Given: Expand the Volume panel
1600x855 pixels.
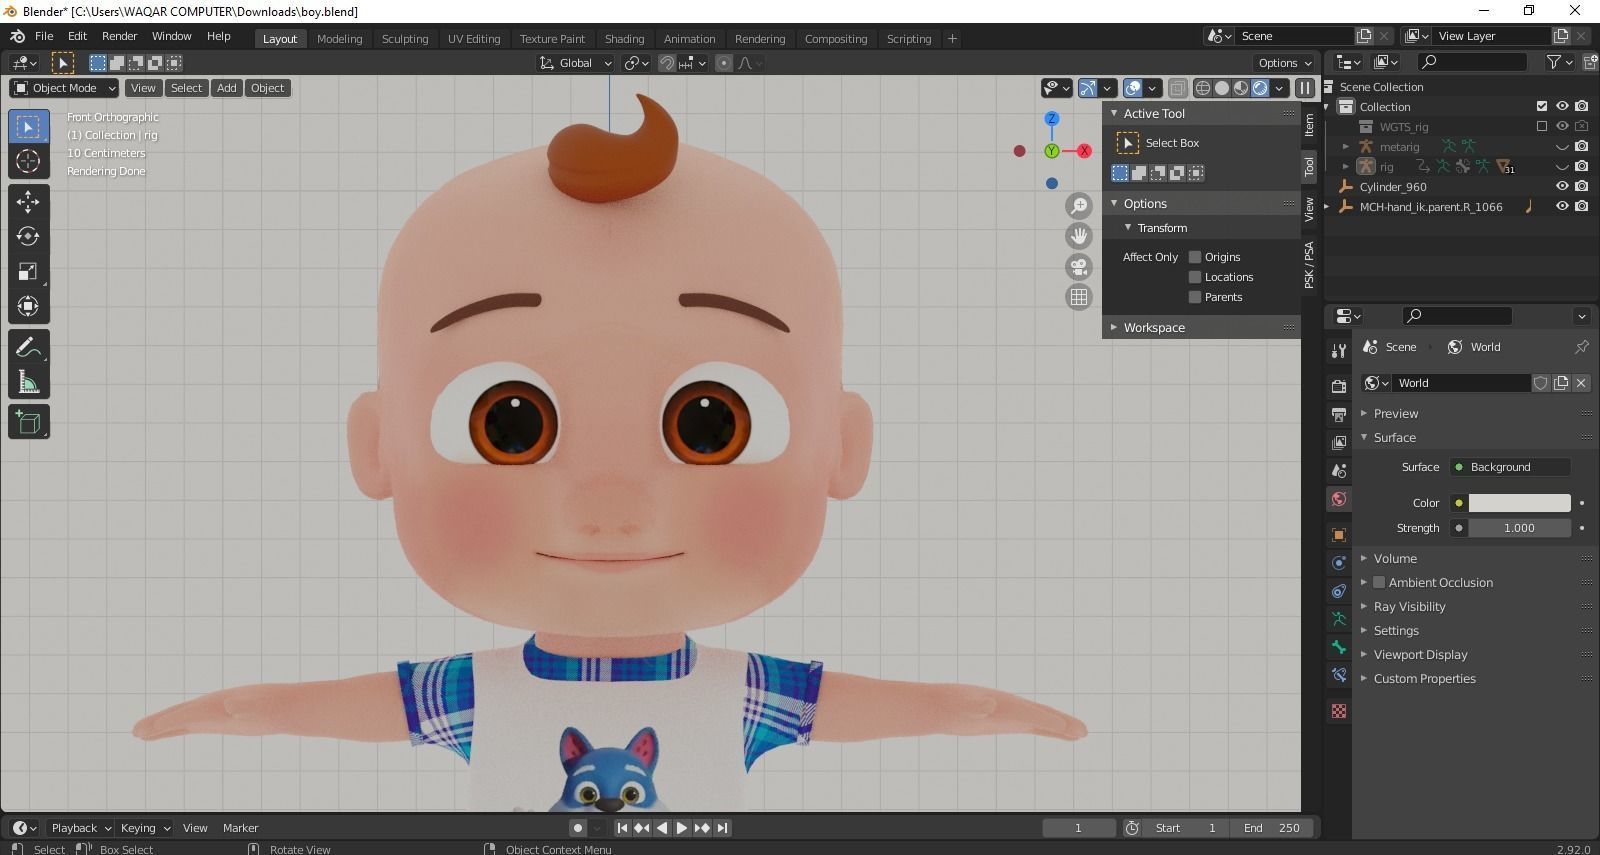Looking at the screenshot, I should [x=1395, y=558].
